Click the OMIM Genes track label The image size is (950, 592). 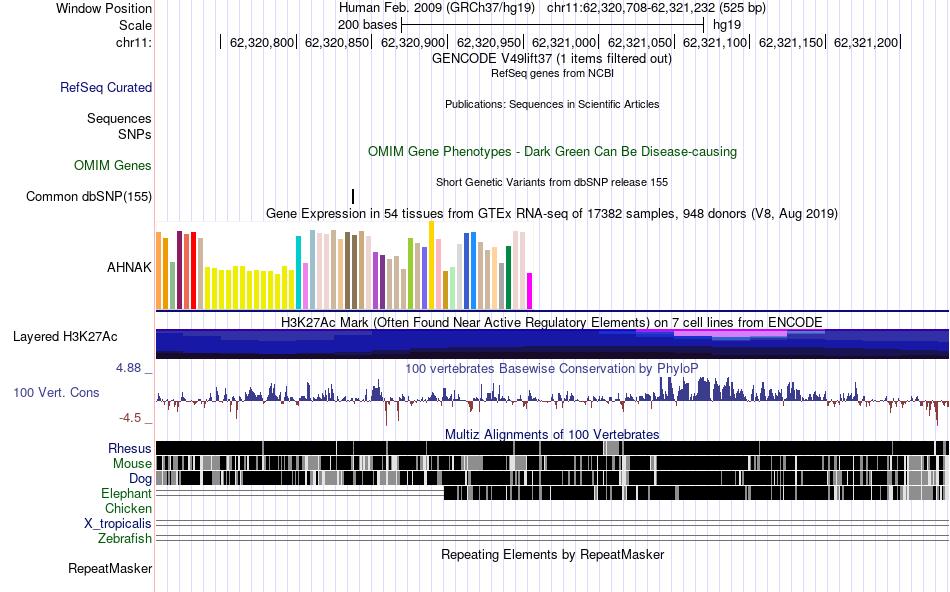113,165
